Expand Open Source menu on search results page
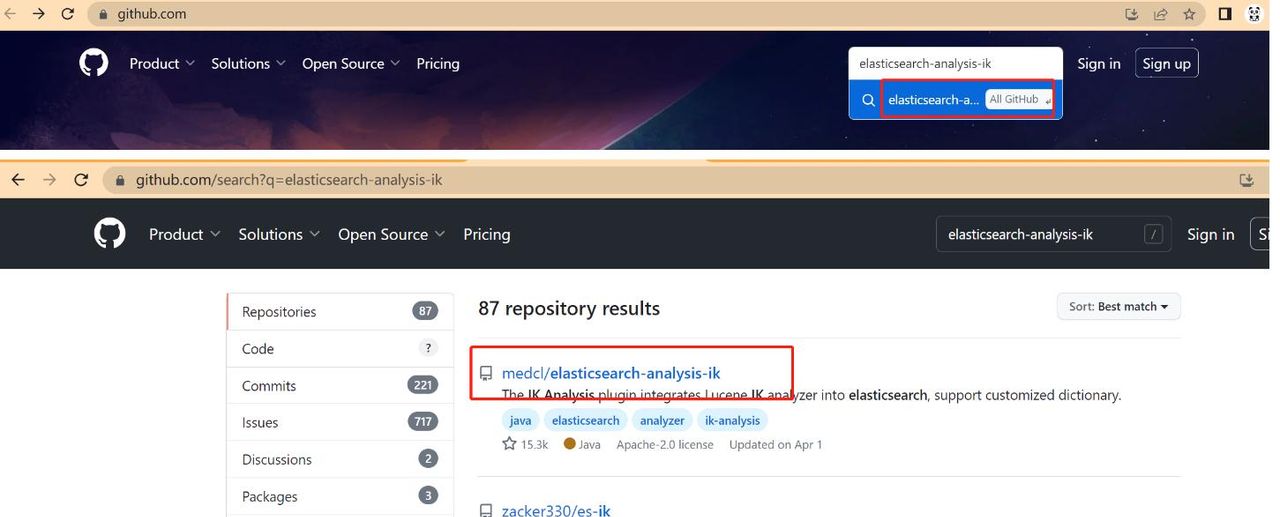This screenshot has width=1280, height=517. tap(391, 234)
